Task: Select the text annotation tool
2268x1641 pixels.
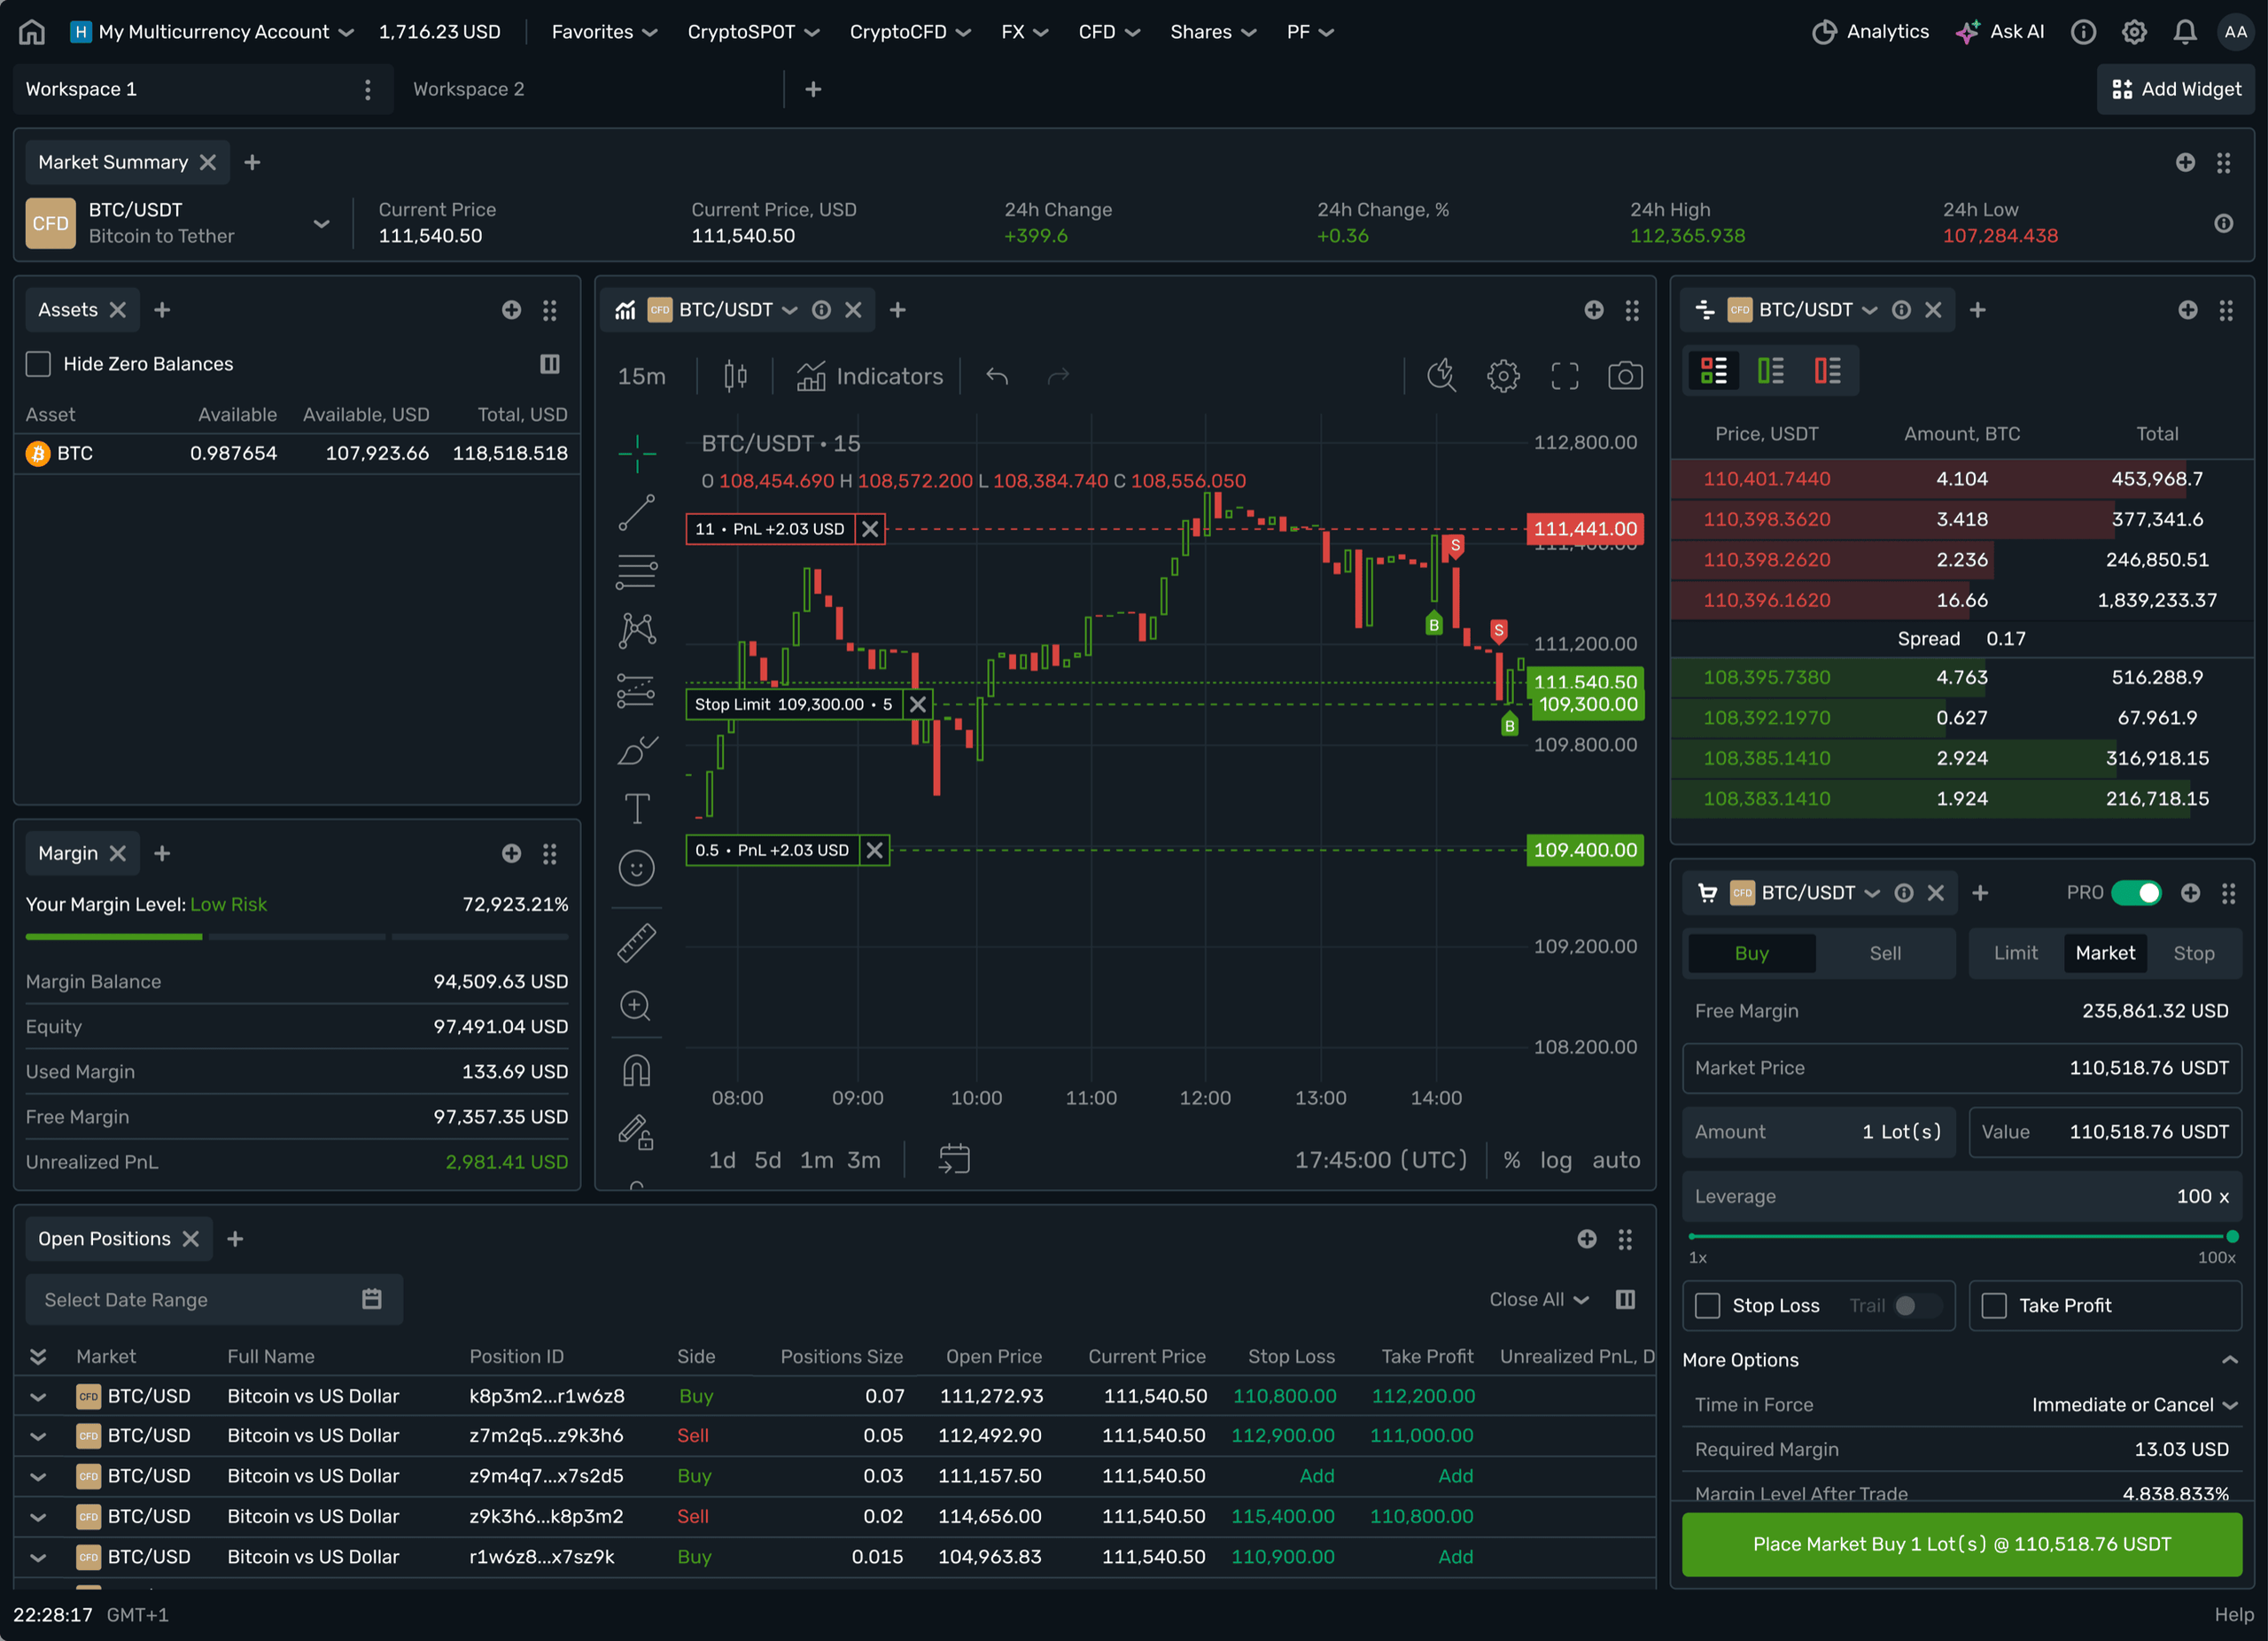Action: 636,808
